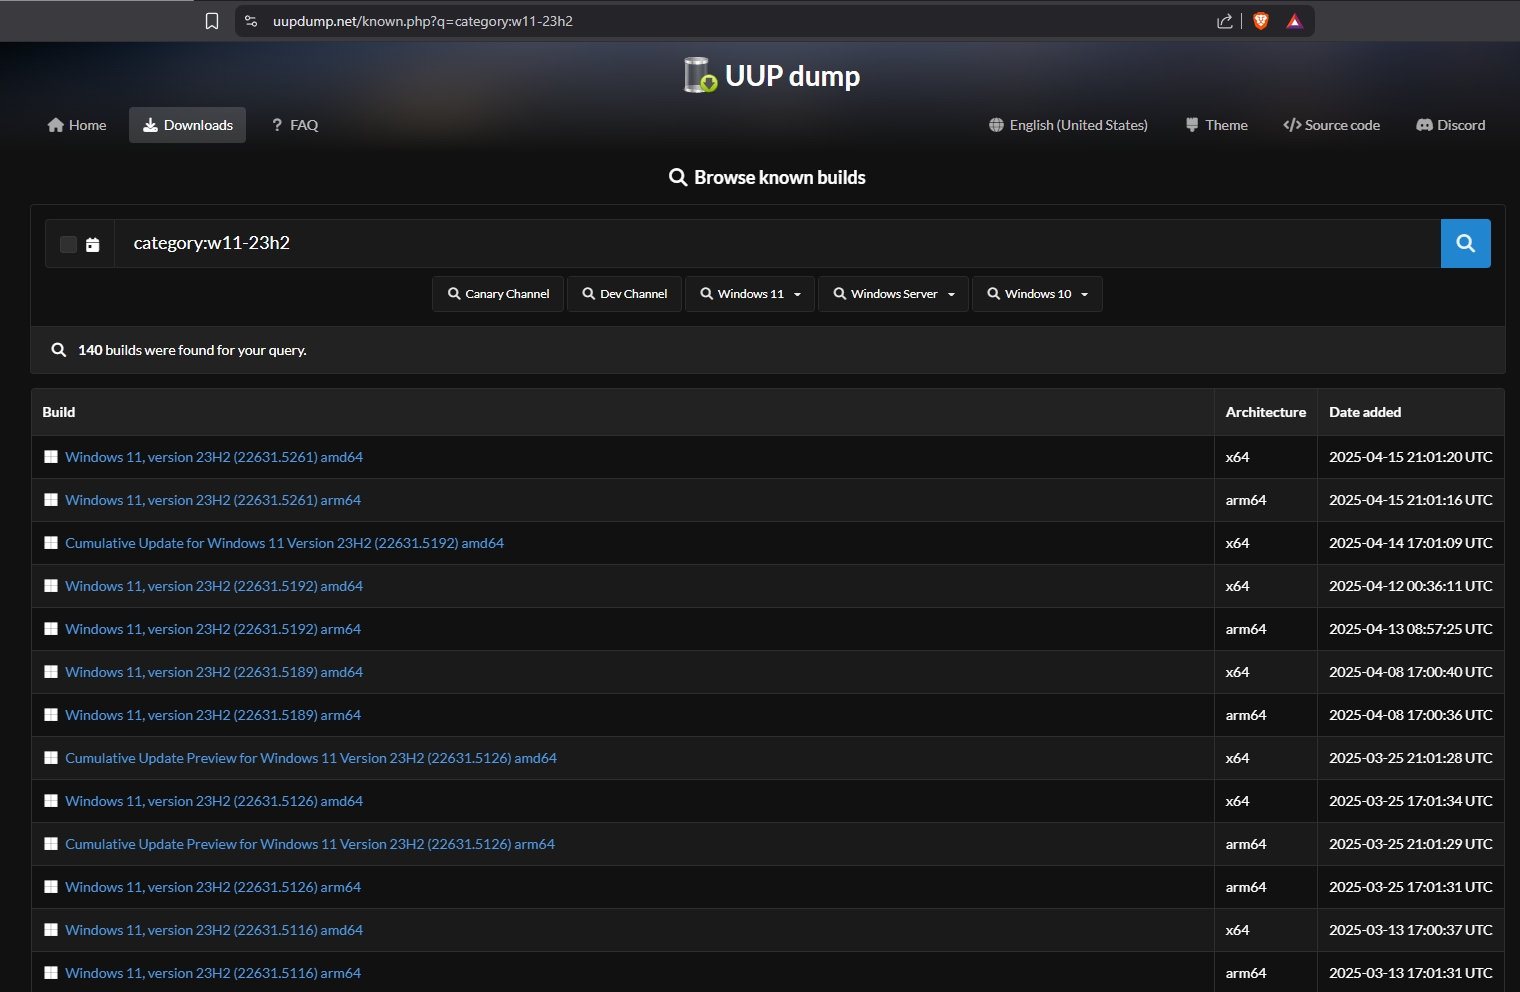The height and width of the screenshot is (992, 1520).
Task: Open the FAQ page
Action: coord(295,125)
